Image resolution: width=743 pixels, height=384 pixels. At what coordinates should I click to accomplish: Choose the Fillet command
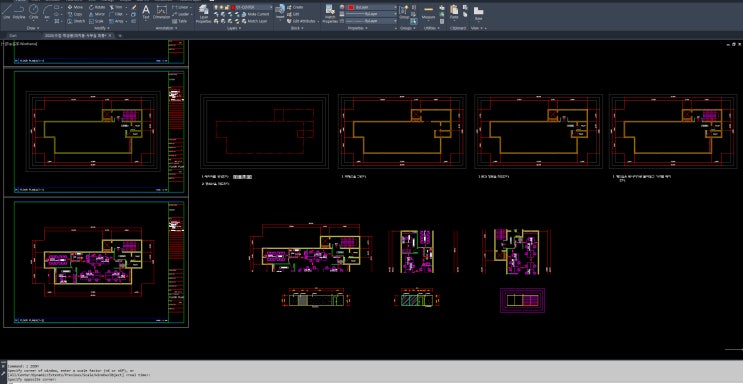pos(116,14)
